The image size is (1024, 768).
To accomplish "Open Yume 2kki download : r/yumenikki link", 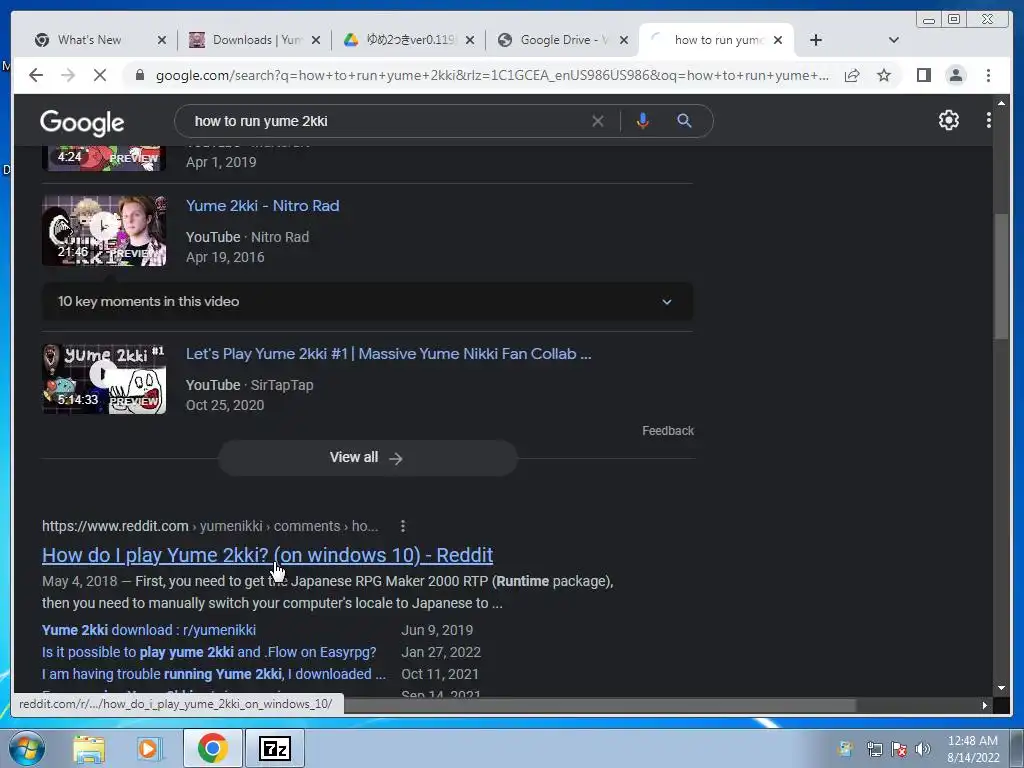I will (x=149, y=630).
